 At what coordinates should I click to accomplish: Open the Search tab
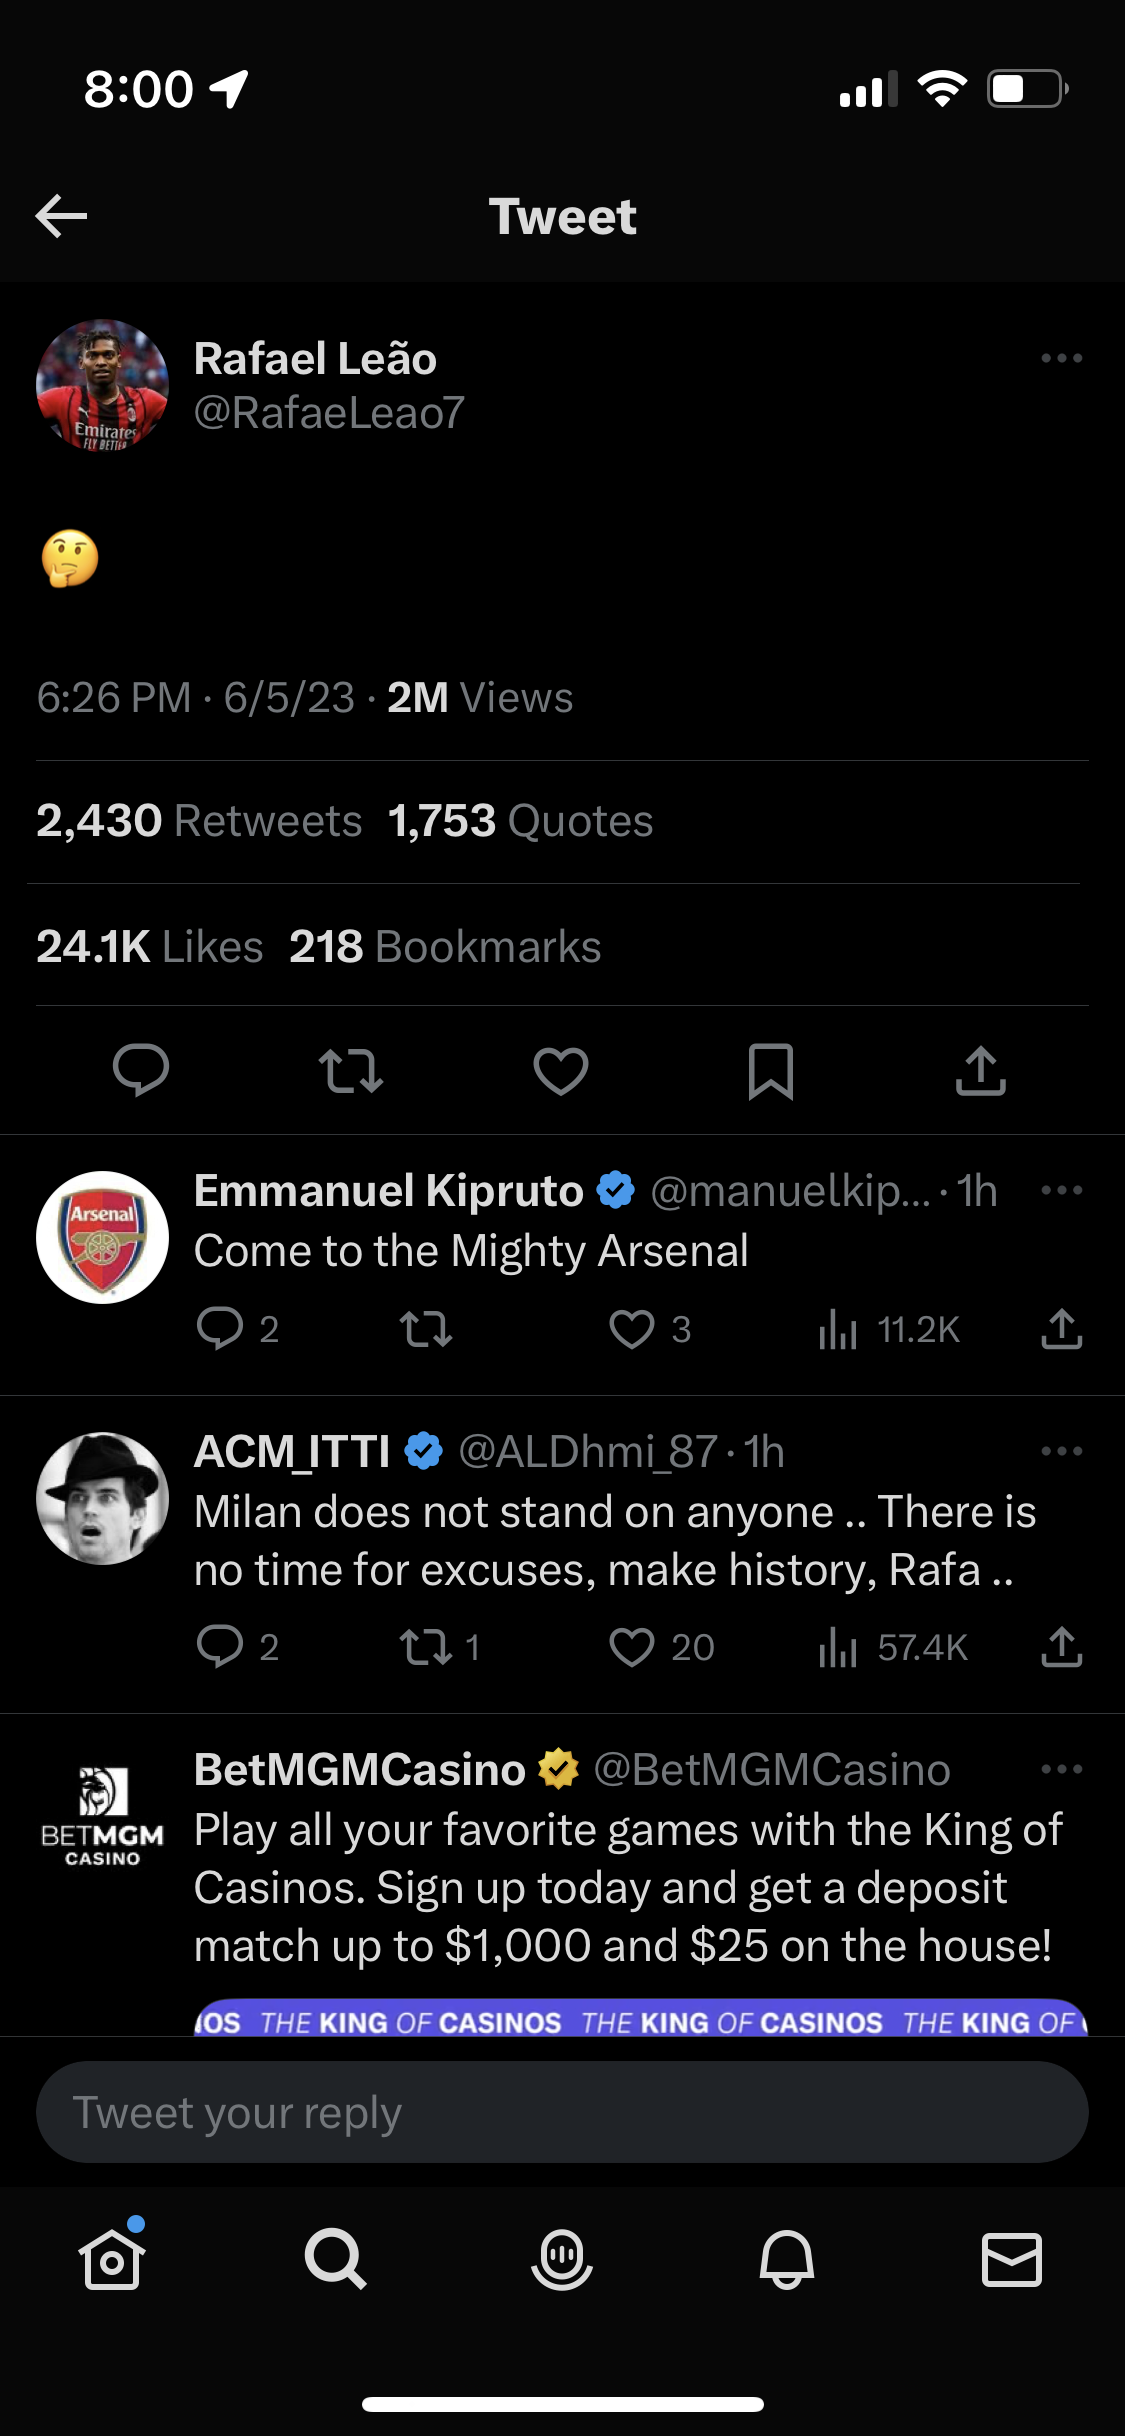coord(336,2259)
